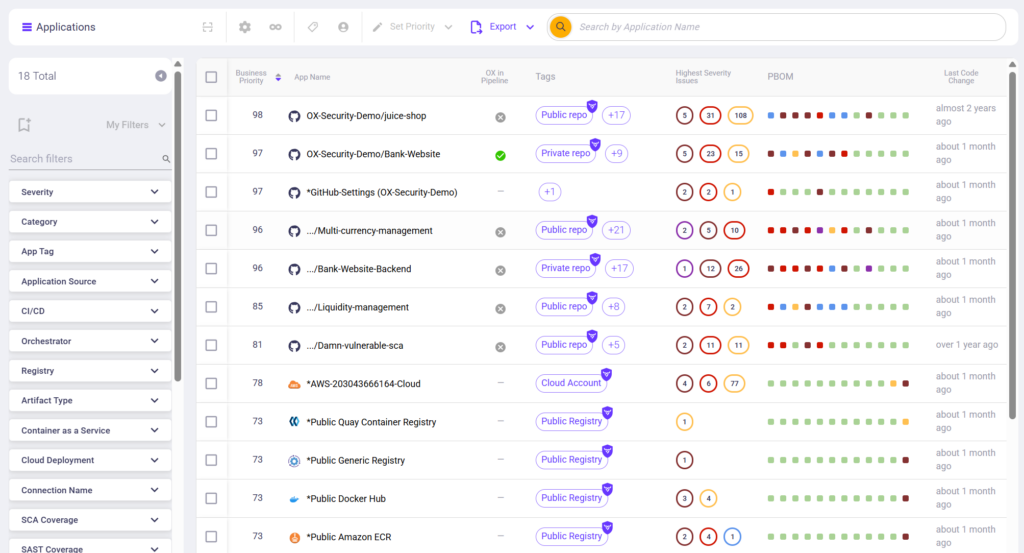Screen dimensions: 1024x553
Task: Click the 108 severity badge for juice-shop
Action: tap(741, 116)
